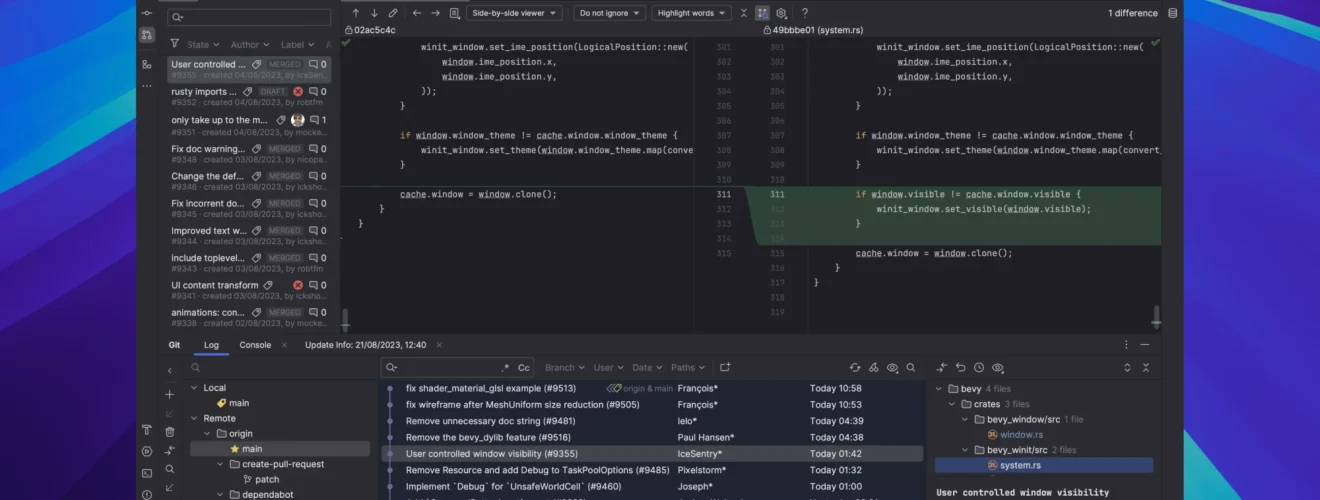Collapse the Remote branches node

pyautogui.click(x=194, y=418)
